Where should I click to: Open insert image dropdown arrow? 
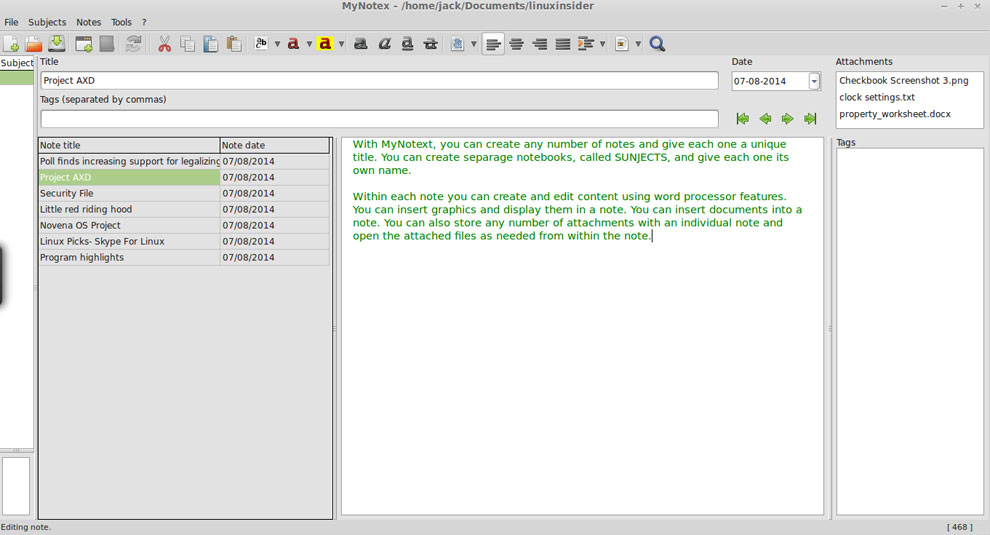pyautogui.click(x=638, y=44)
